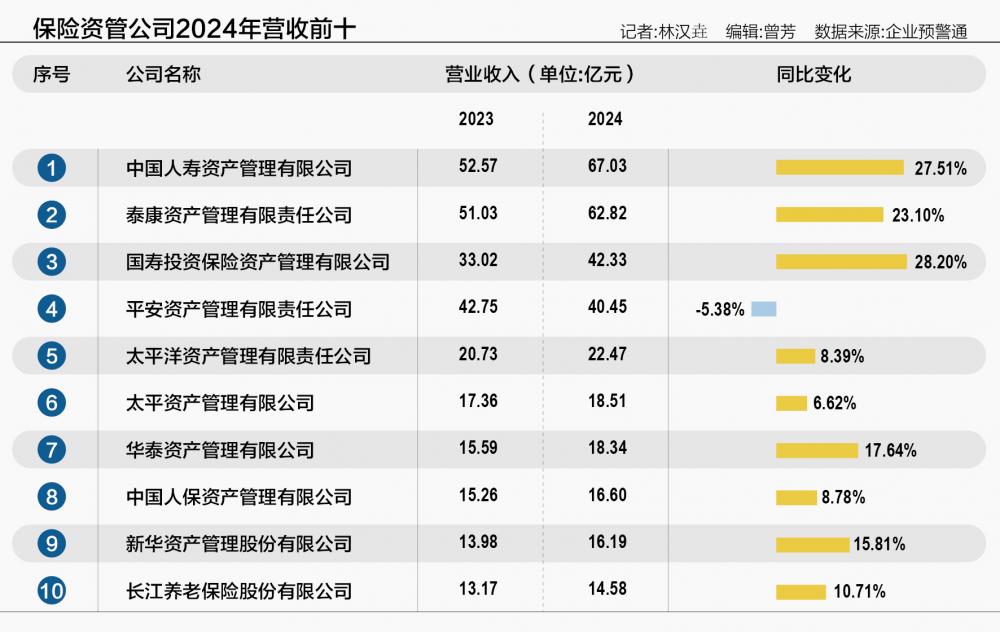Viewport: 1000px width, 632px height.
Task: Click the 2023 revenue value 33.02
Action: tap(478, 260)
